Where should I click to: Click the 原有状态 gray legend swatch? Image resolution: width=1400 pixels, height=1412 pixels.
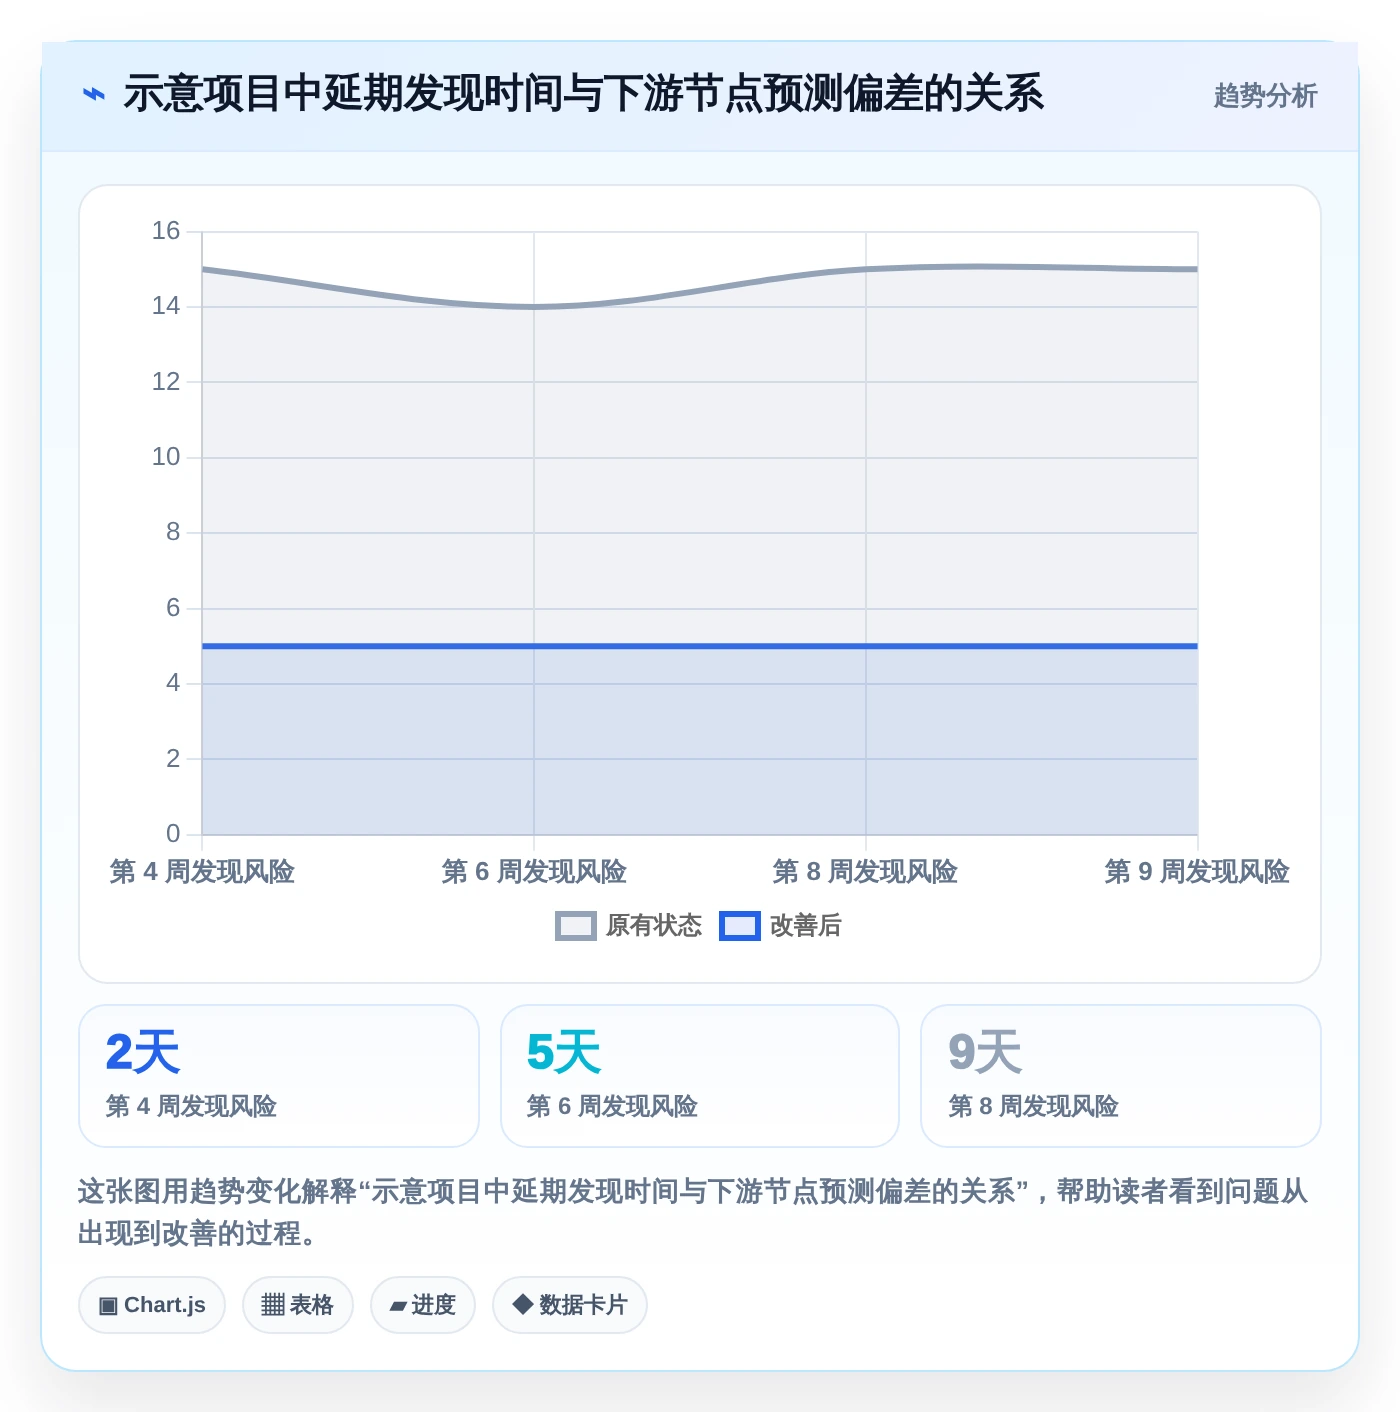tap(576, 926)
